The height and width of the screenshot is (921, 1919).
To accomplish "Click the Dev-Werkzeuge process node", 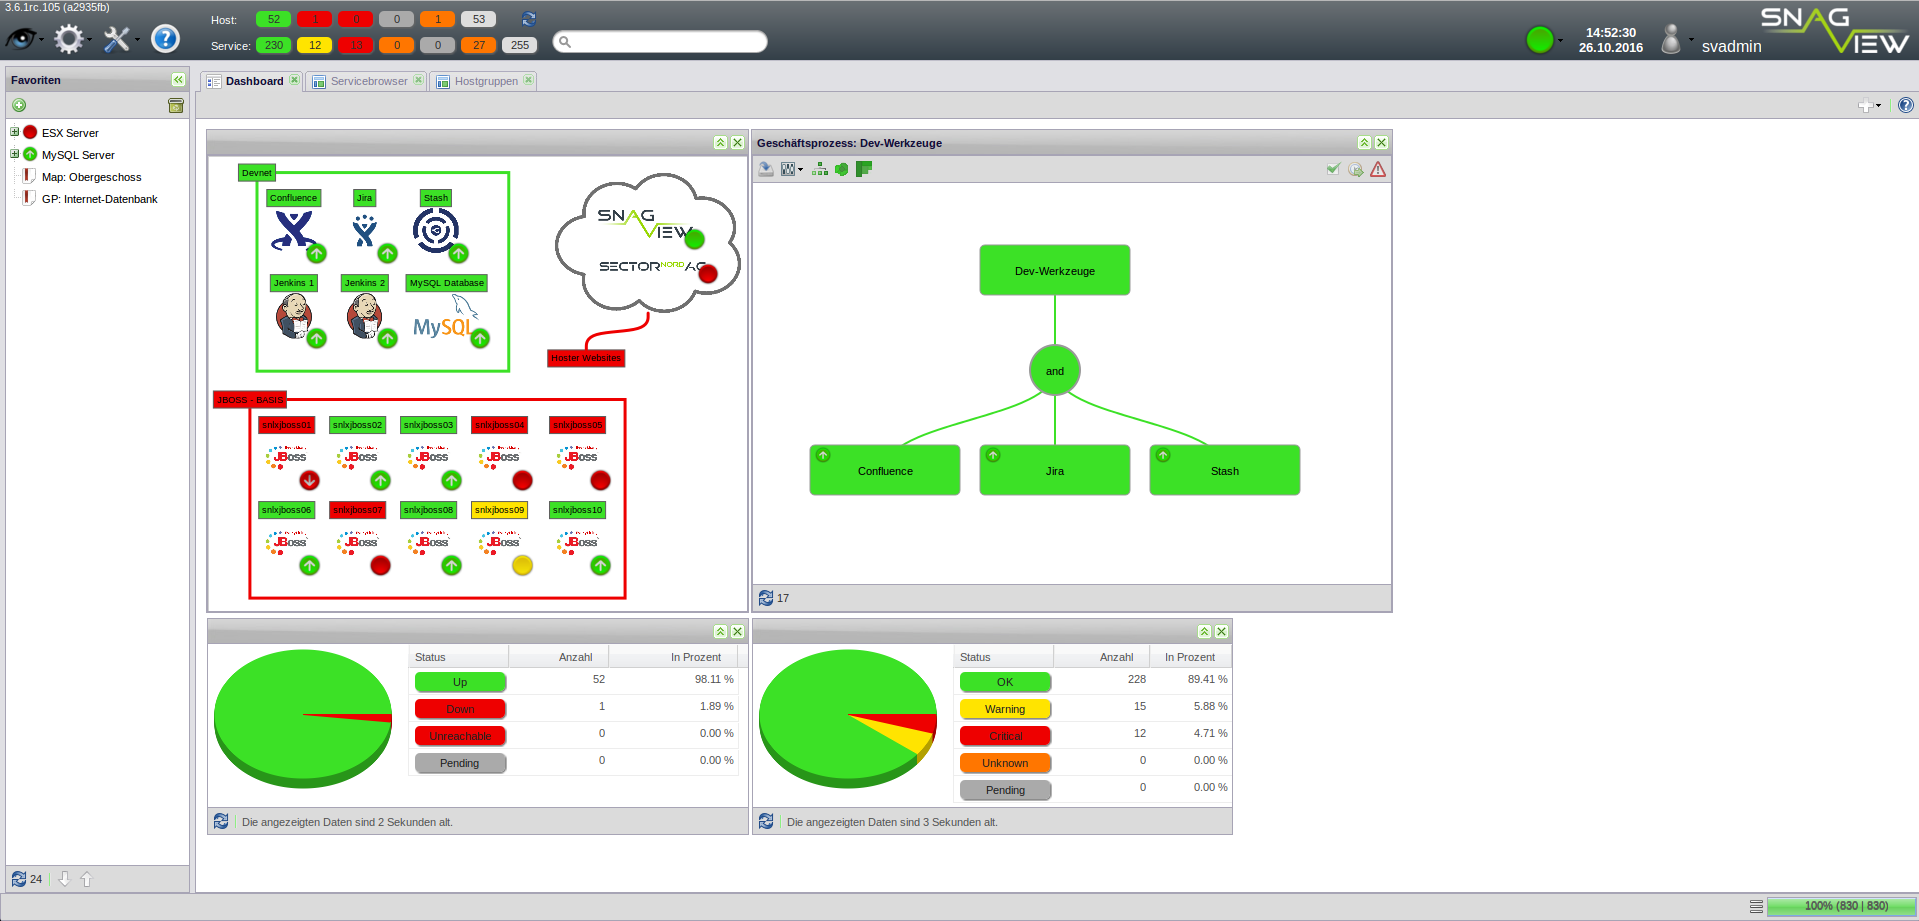I will [1055, 270].
